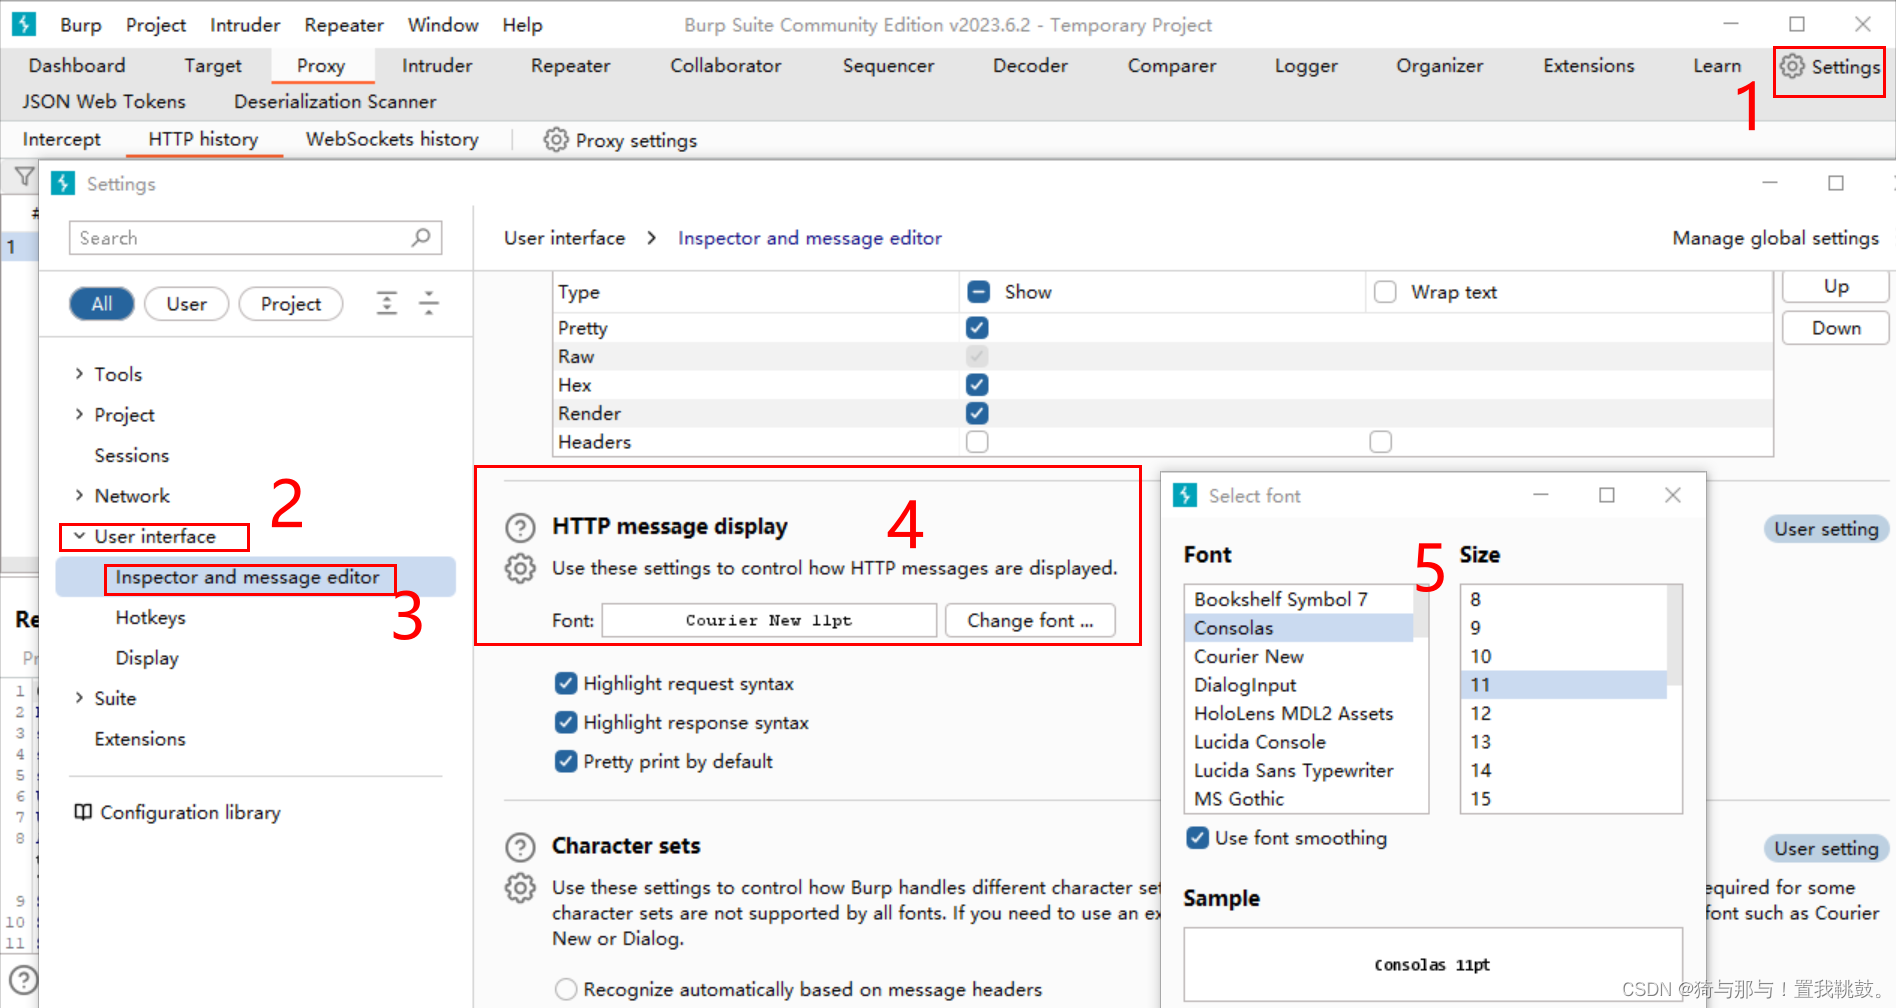Viewport: 1896px width, 1008px height.
Task: Select Courier New in font list
Action: pos(1298,656)
